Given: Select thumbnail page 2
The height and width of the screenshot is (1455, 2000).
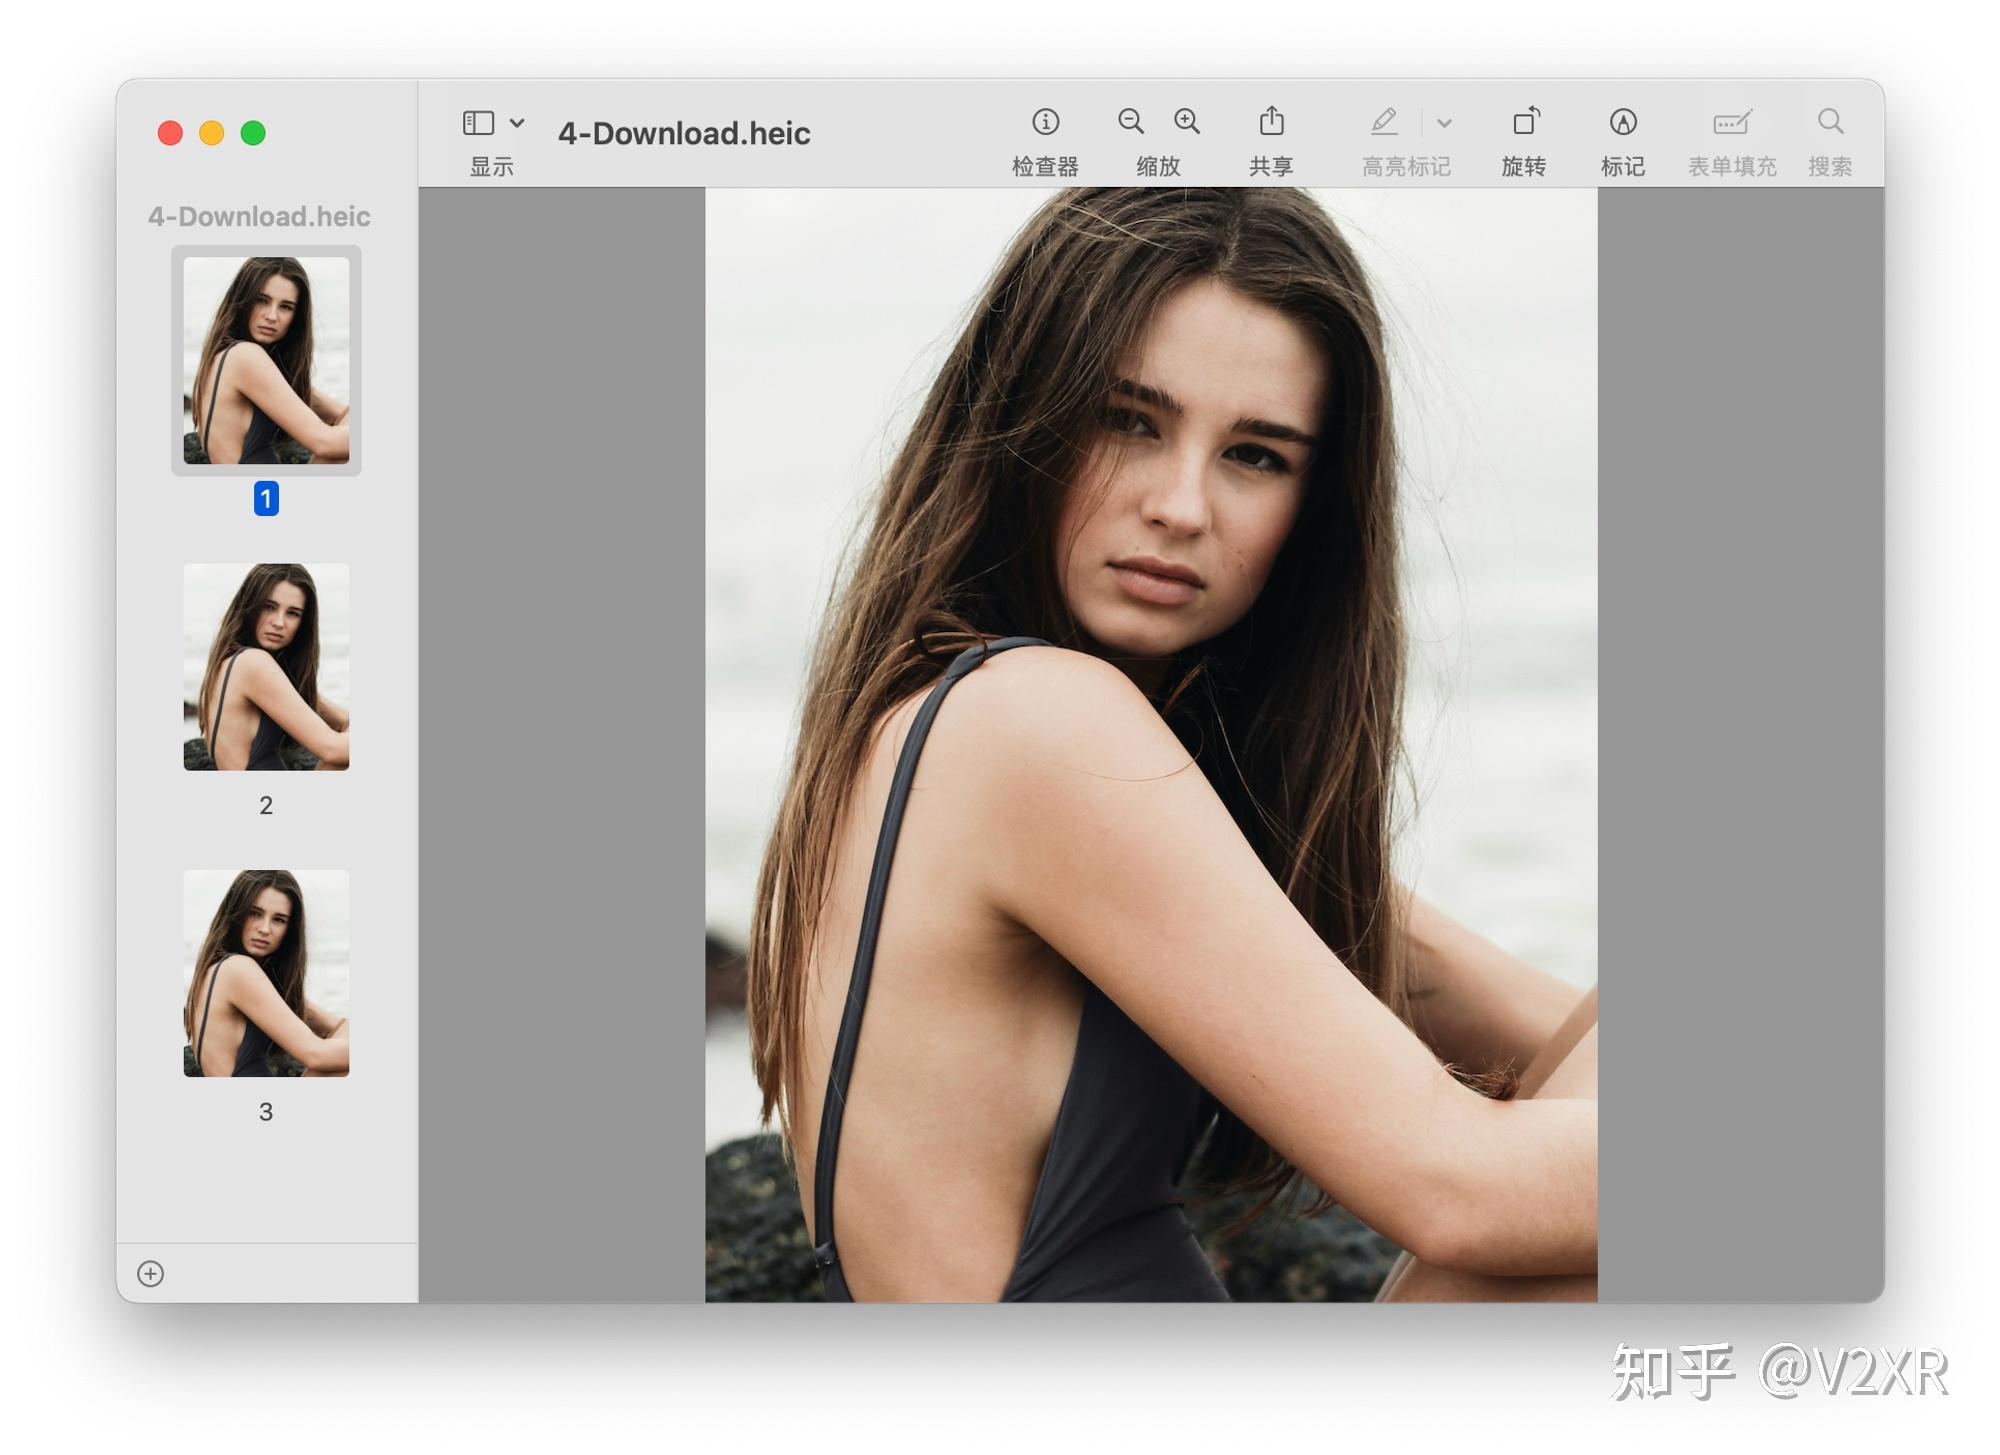Looking at the screenshot, I should coord(266,667).
